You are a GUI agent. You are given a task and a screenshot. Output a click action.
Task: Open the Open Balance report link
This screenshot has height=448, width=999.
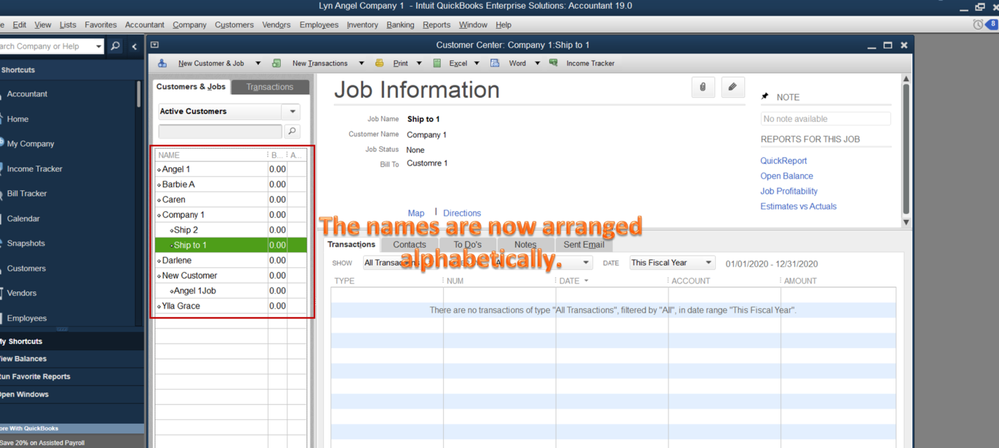point(787,176)
